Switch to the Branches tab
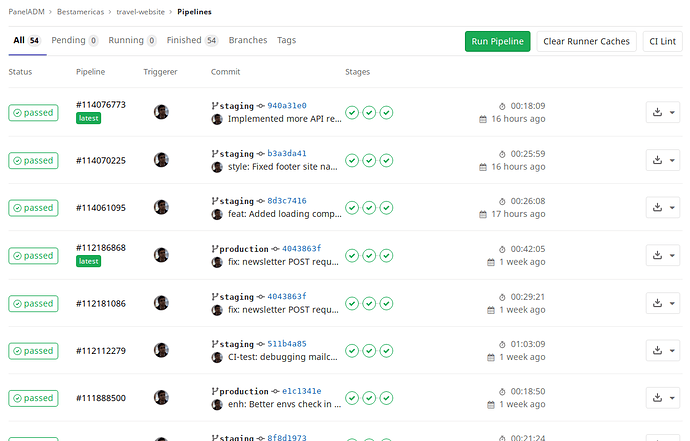 click(x=248, y=40)
